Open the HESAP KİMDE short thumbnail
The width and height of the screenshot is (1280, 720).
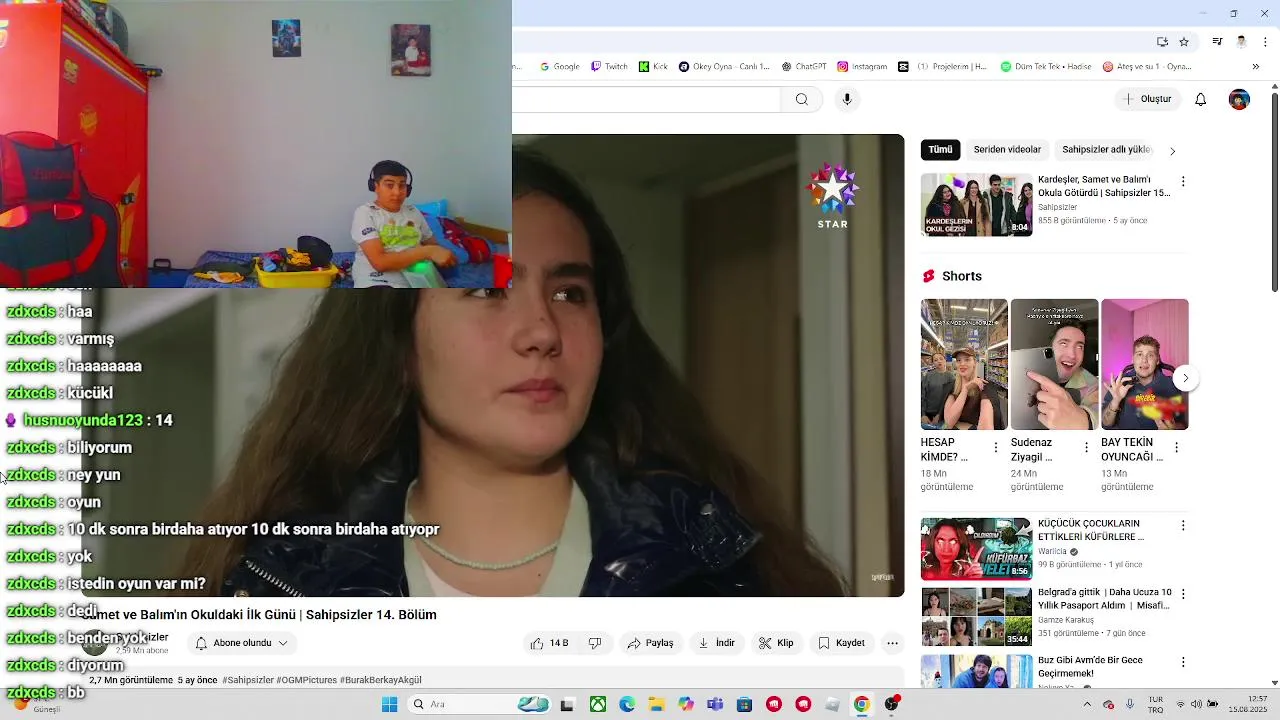pos(964,364)
